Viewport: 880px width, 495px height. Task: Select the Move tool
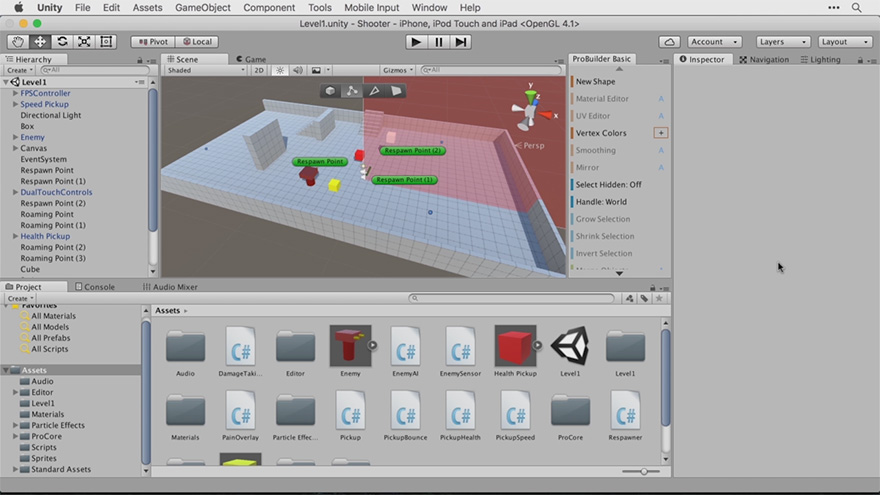point(40,42)
